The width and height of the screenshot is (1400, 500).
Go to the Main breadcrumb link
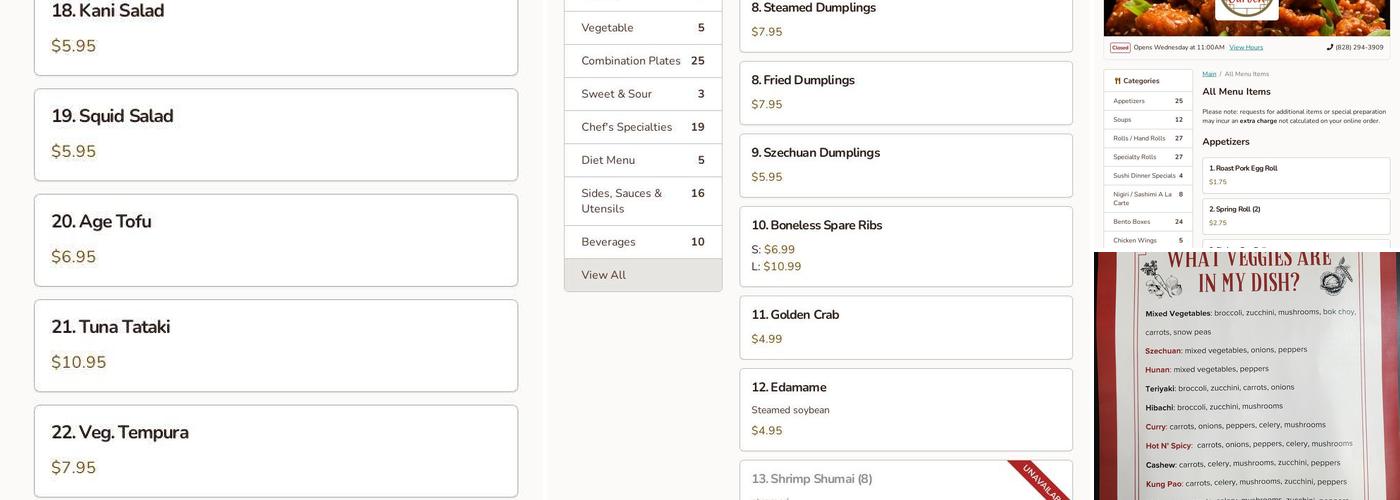(1209, 74)
